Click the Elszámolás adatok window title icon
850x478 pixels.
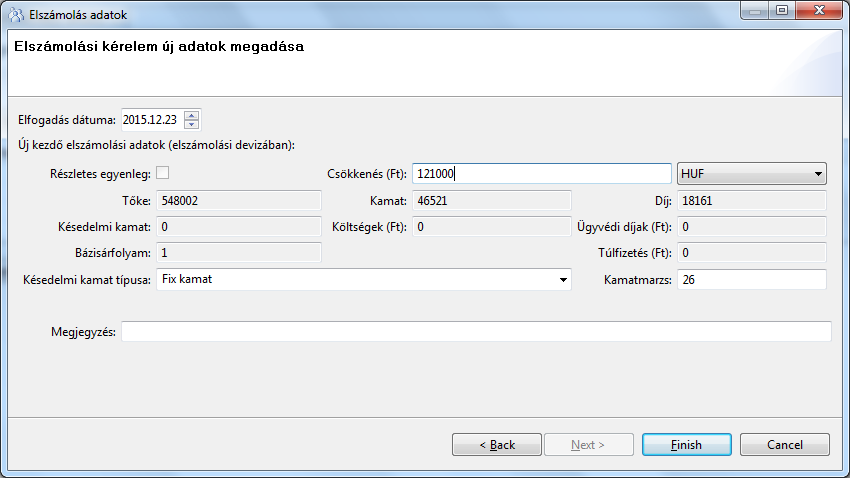[x=15, y=14]
